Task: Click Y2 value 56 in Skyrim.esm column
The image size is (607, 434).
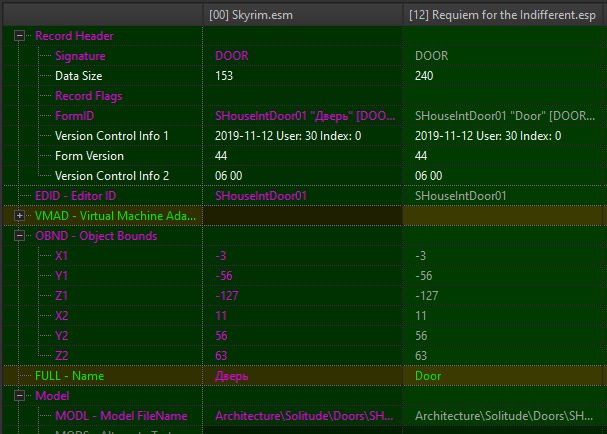Action: [x=221, y=336]
